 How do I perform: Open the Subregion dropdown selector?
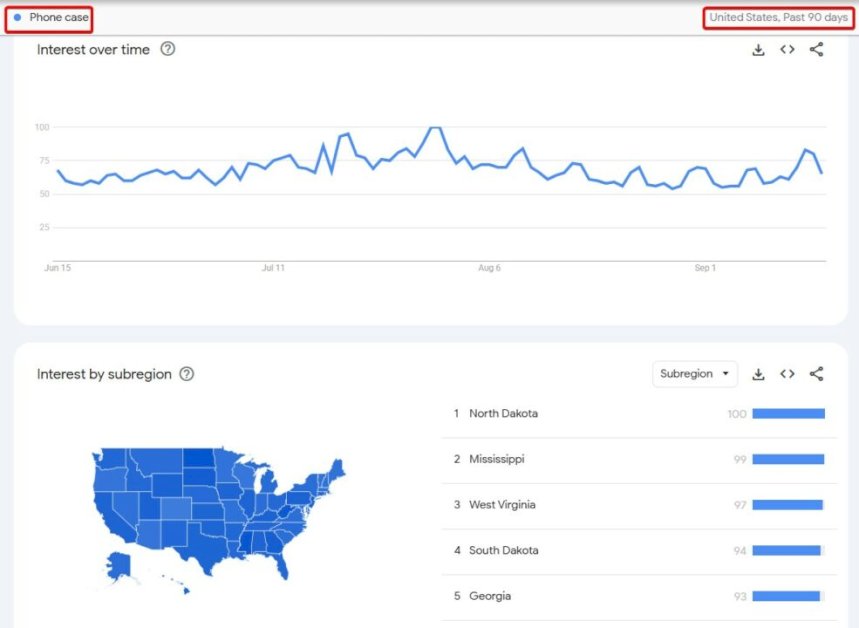(694, 373)
